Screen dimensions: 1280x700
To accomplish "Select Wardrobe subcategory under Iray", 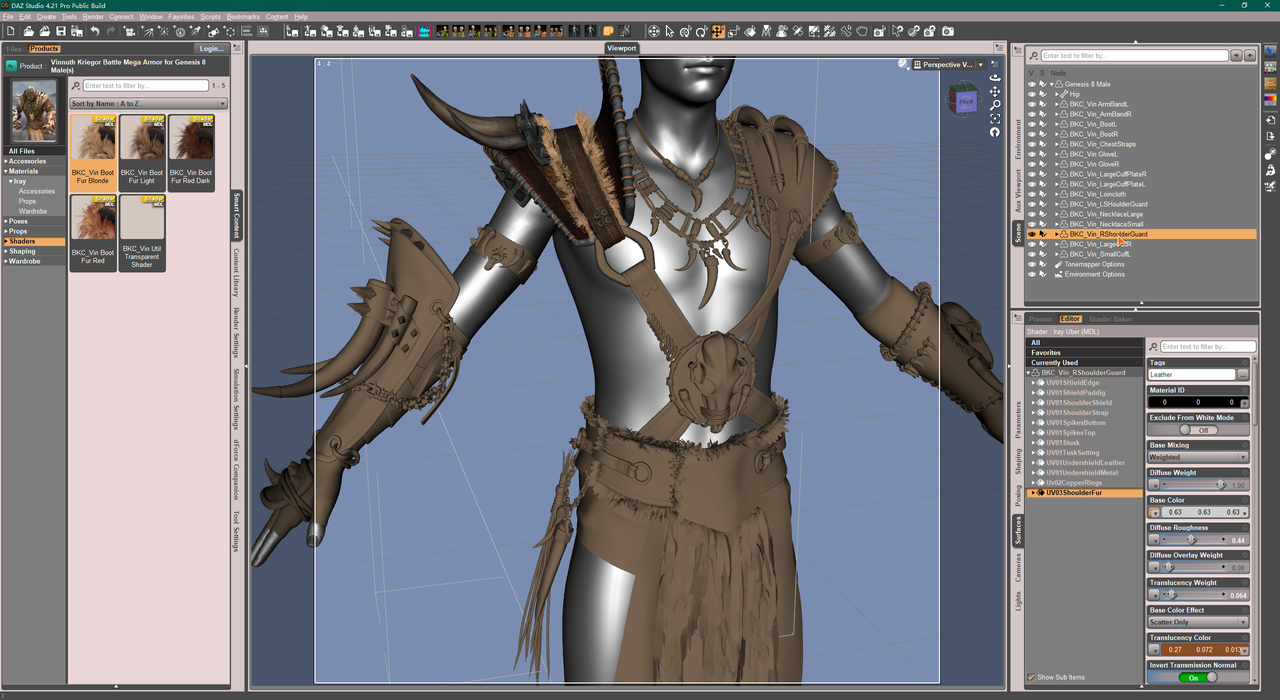I will click(33, 211).
